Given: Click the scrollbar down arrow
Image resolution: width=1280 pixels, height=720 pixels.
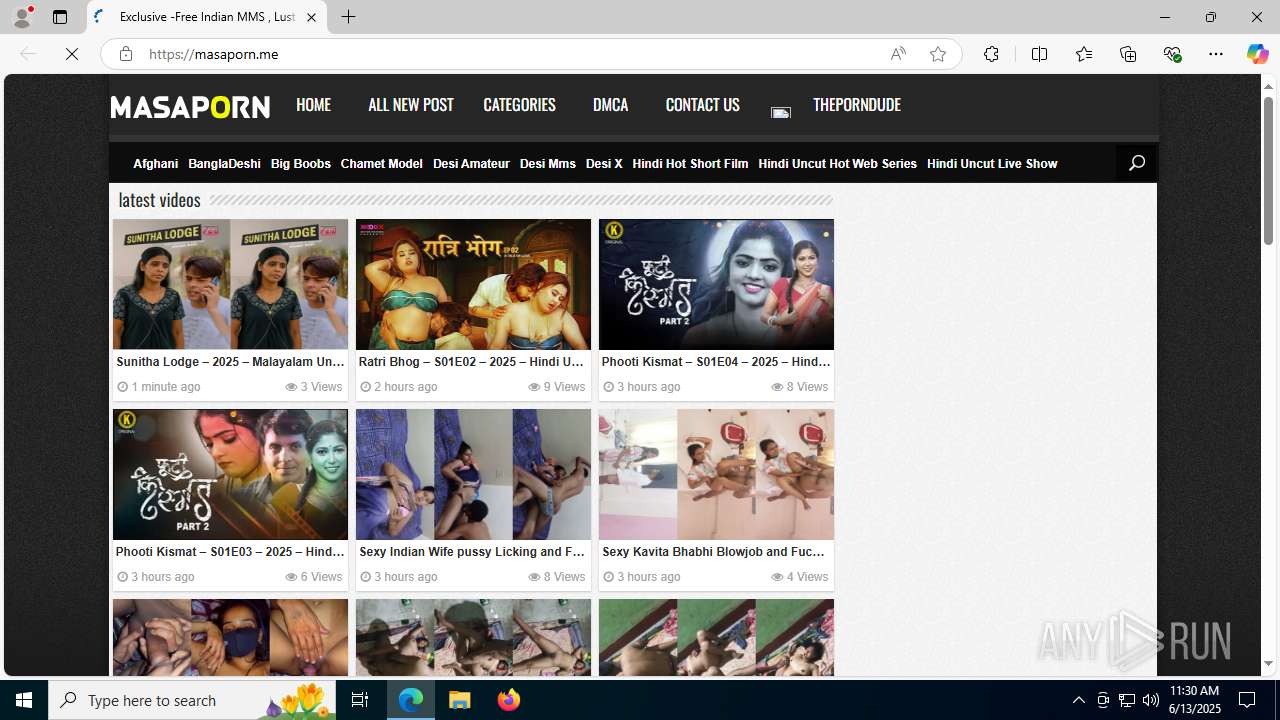Looking at the screenshot, I should pos(1268,664).
